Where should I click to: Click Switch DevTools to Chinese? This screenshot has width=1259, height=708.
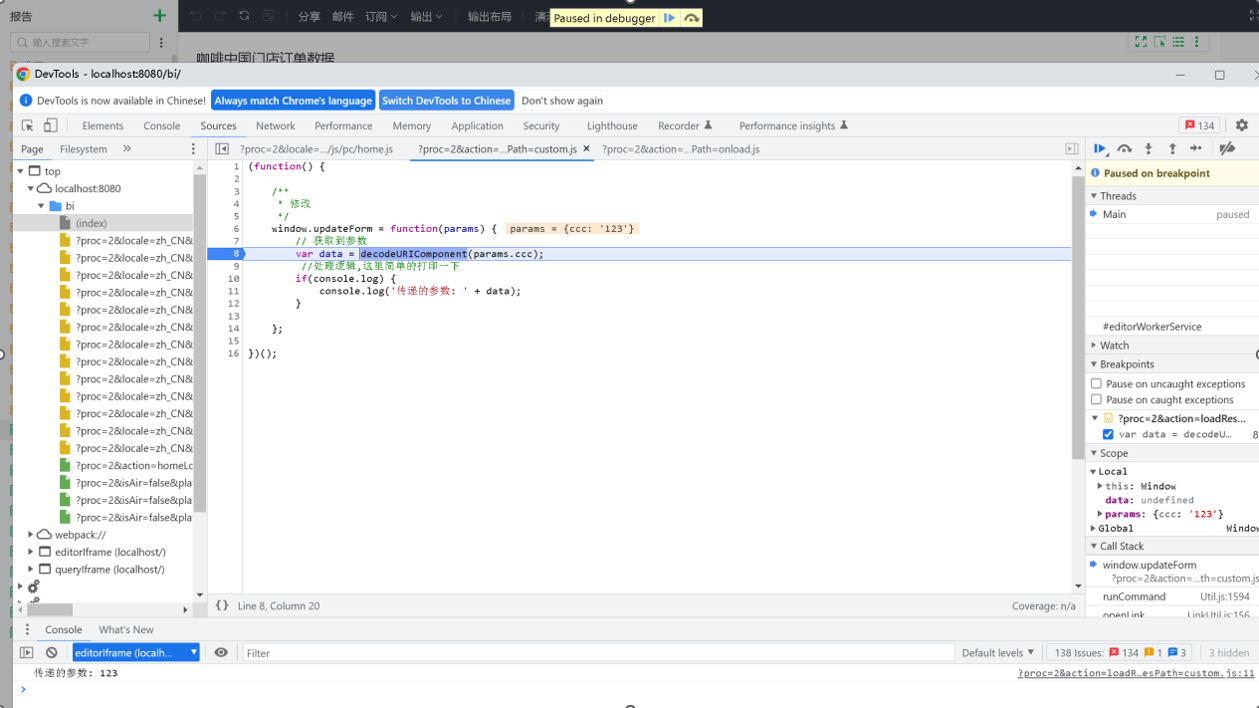pyautogui.click(x=444, y=100)
